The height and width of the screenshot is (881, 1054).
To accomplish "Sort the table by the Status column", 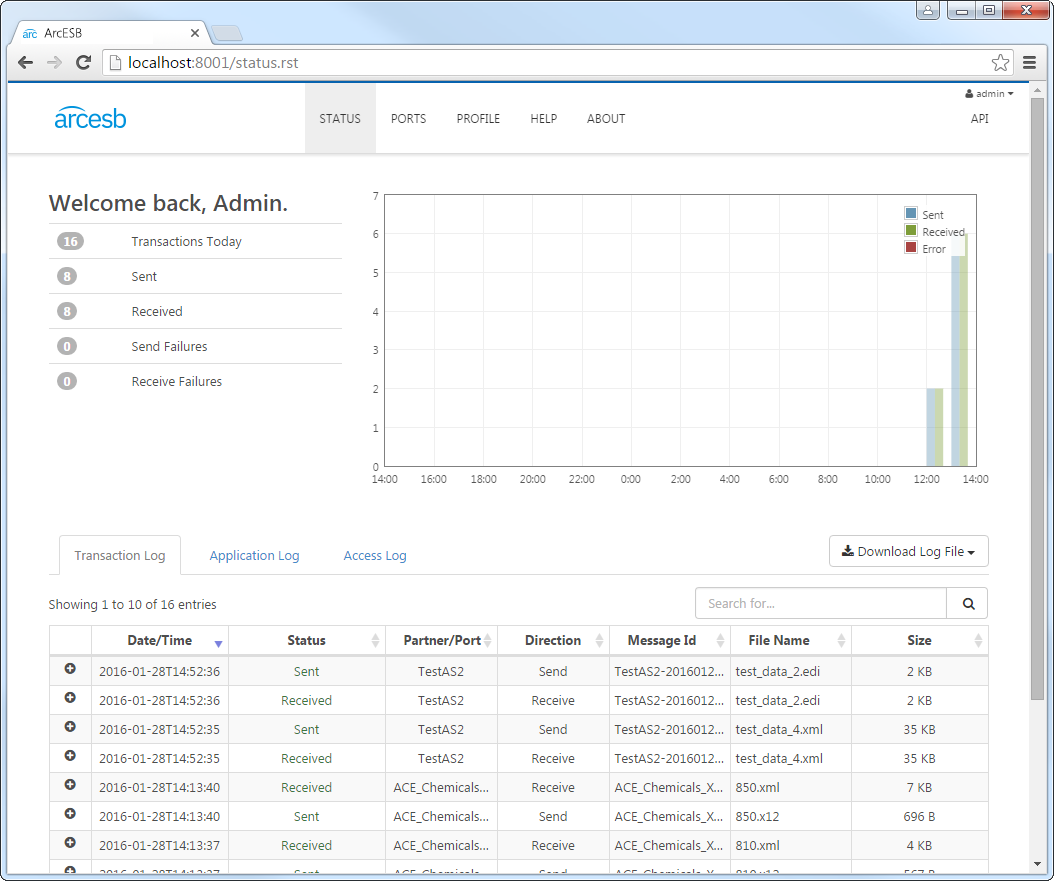I will click(x=306, y=640).
